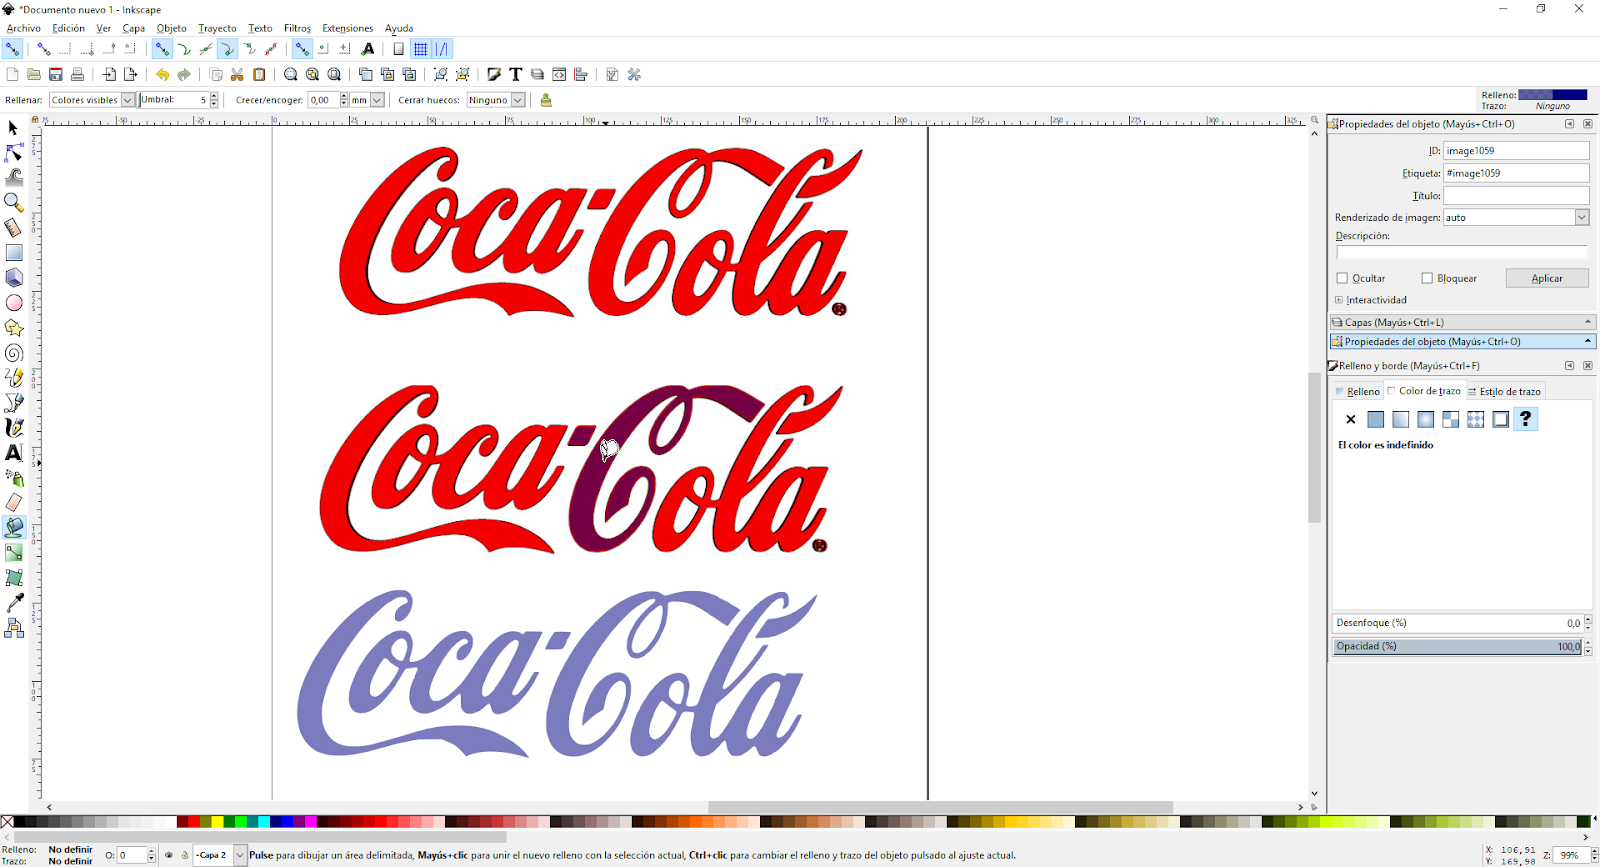Open the Extensiones menu
The image size is (1600, 867).
348,28
